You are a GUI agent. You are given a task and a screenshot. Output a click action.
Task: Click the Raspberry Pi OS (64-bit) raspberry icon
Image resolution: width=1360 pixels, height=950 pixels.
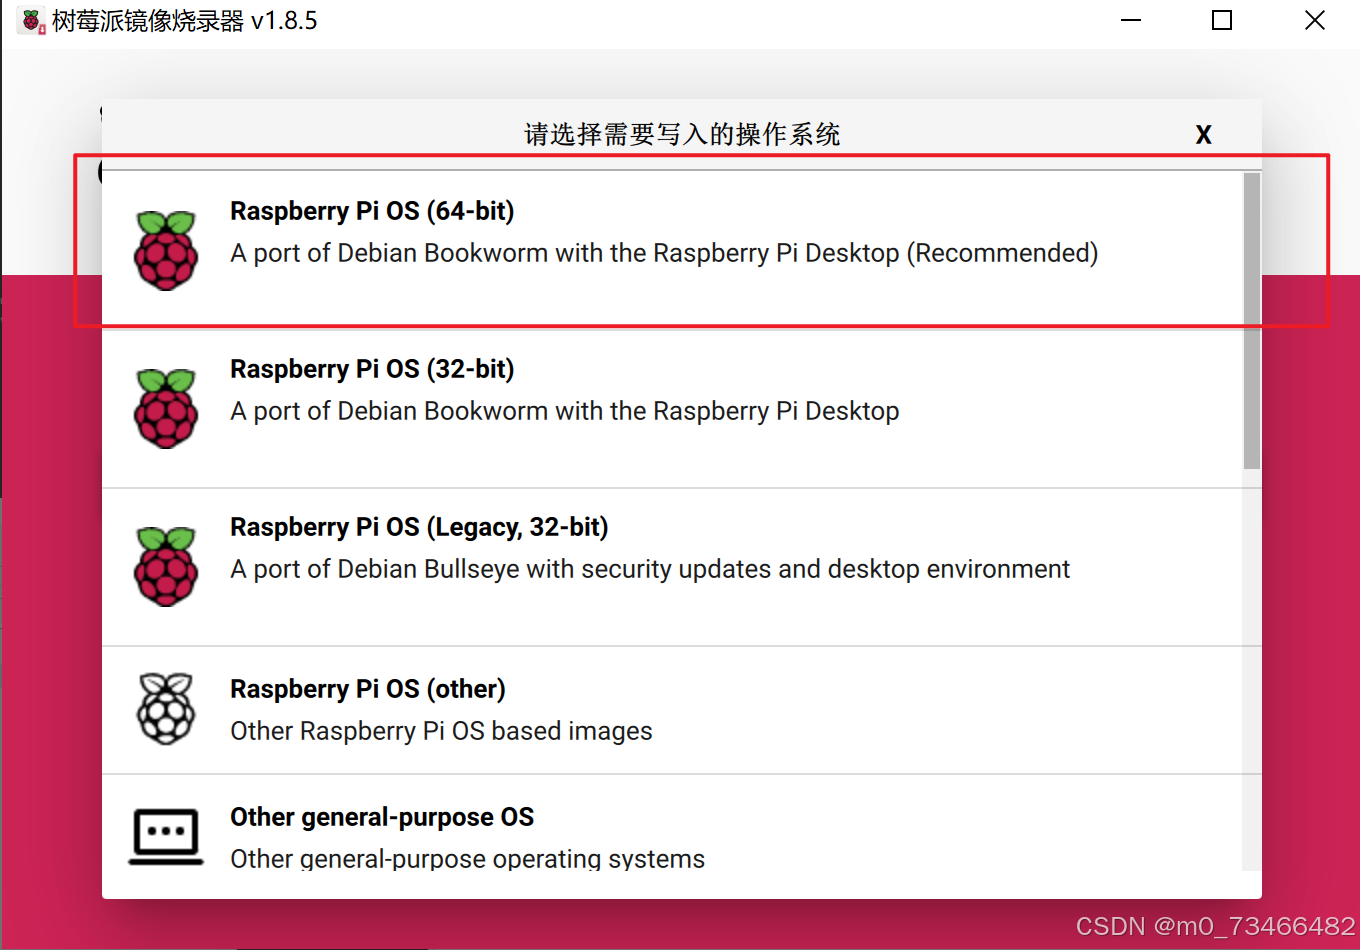[x=166, y=248]
